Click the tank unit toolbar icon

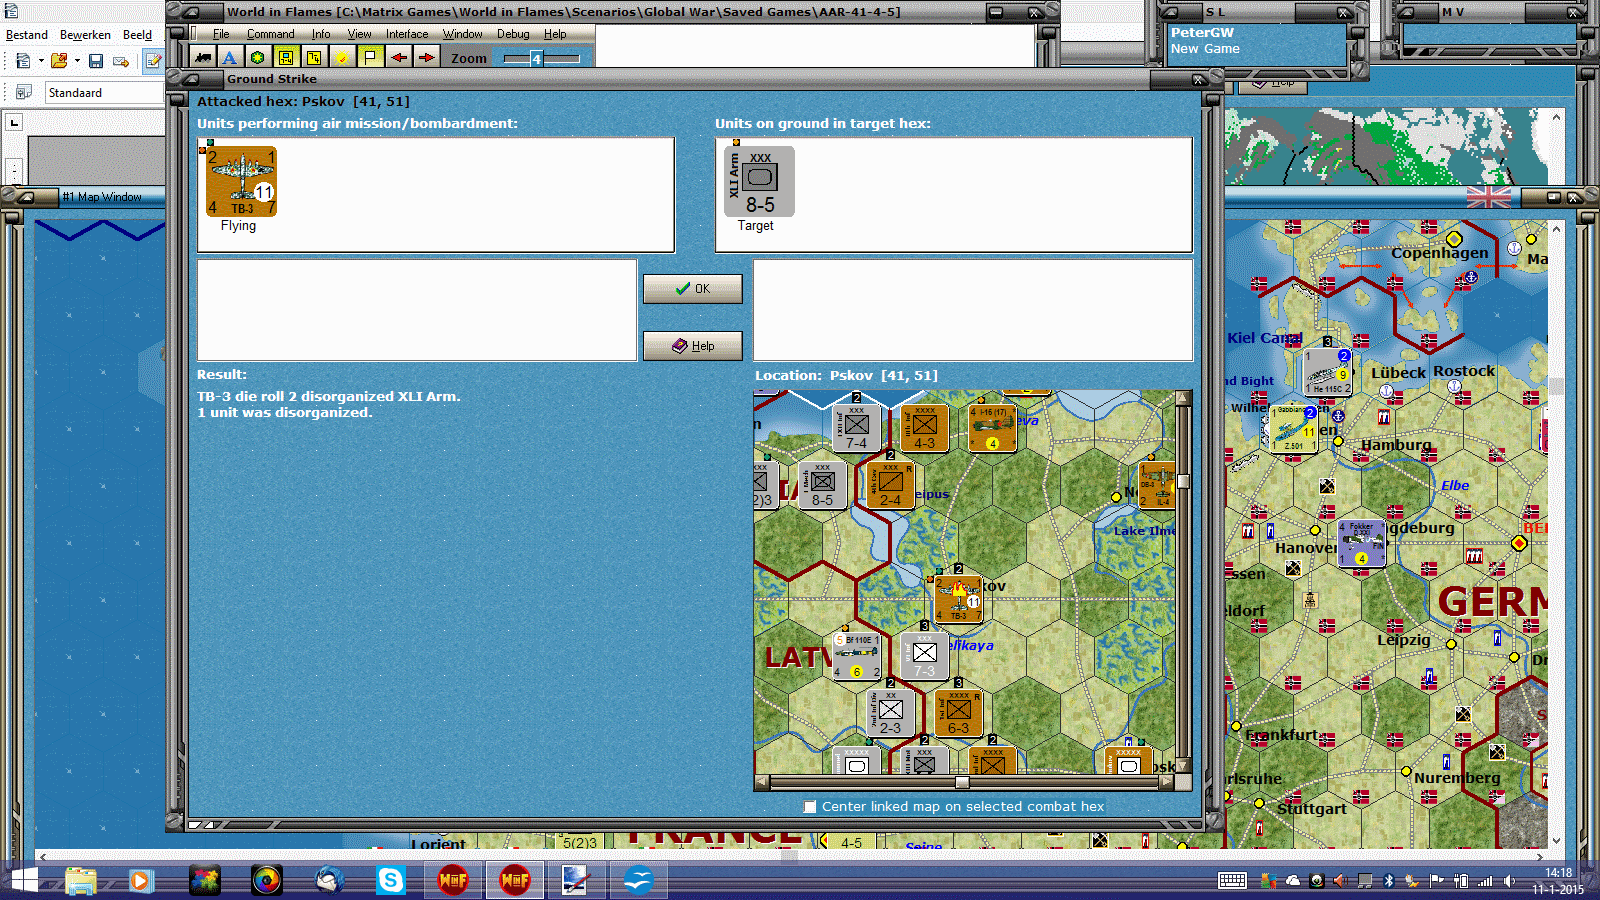click(x=203, y=57)
